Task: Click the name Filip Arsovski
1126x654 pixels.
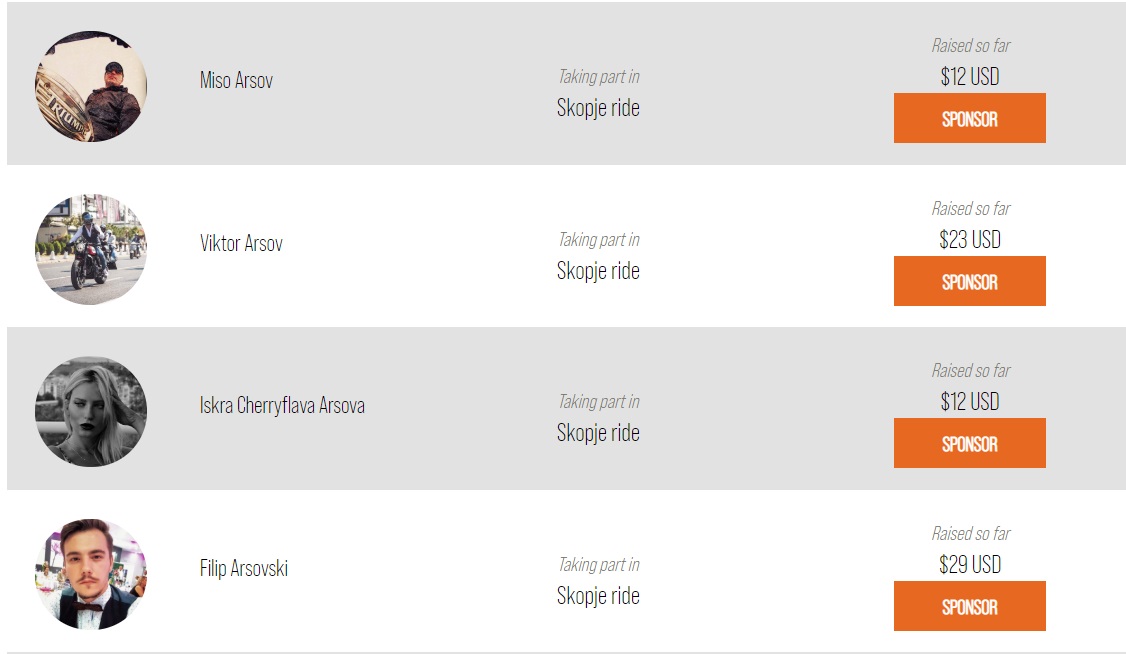Action: point(244,568)
